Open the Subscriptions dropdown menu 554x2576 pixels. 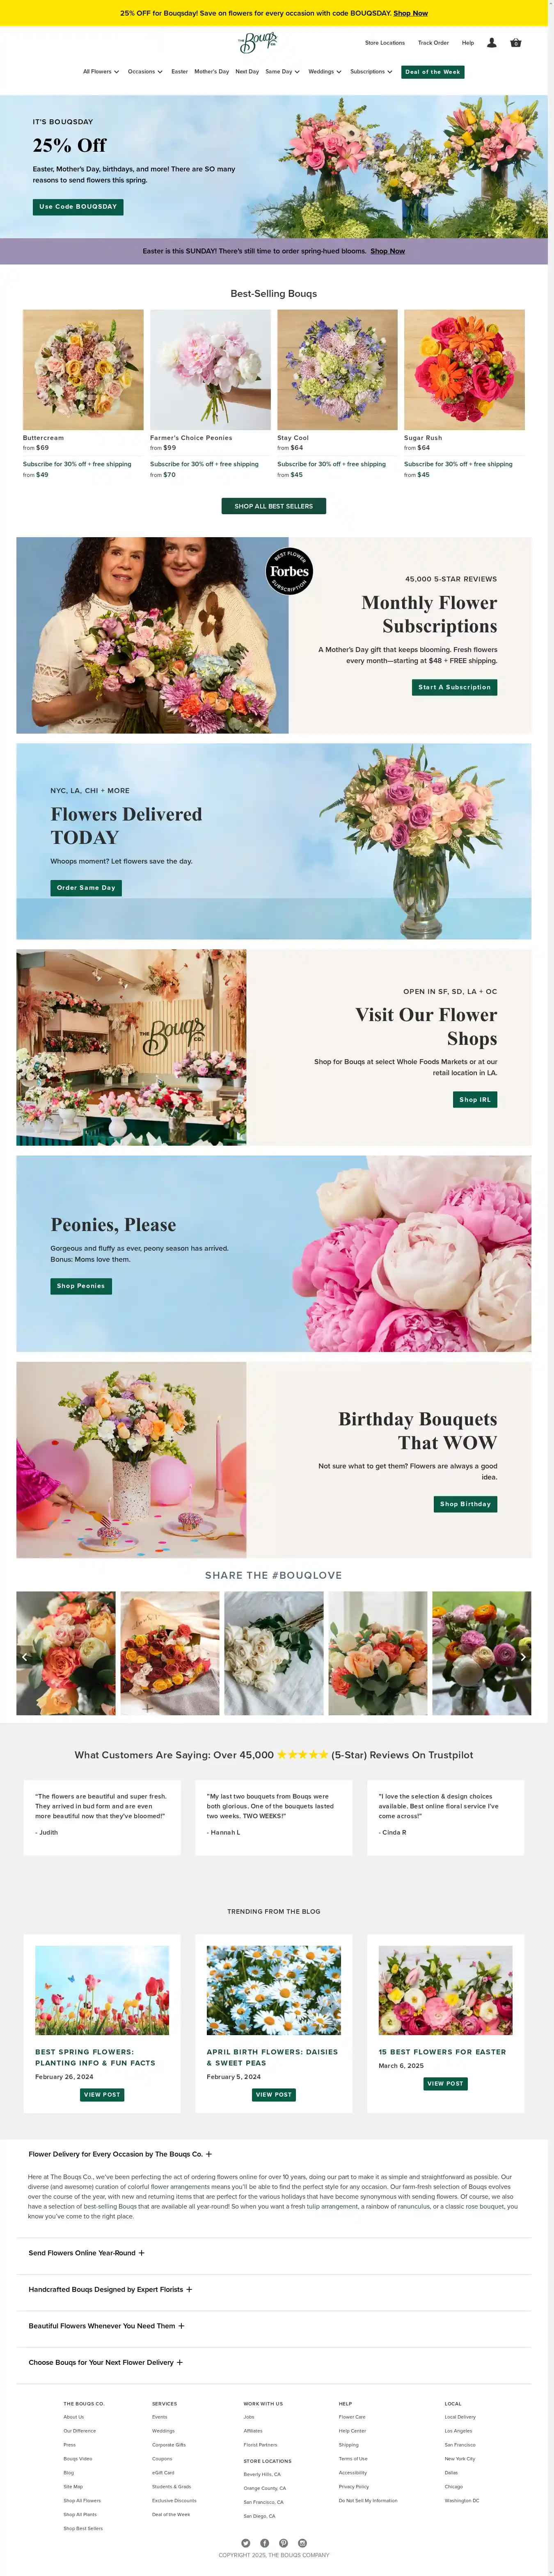click(371, 72)
